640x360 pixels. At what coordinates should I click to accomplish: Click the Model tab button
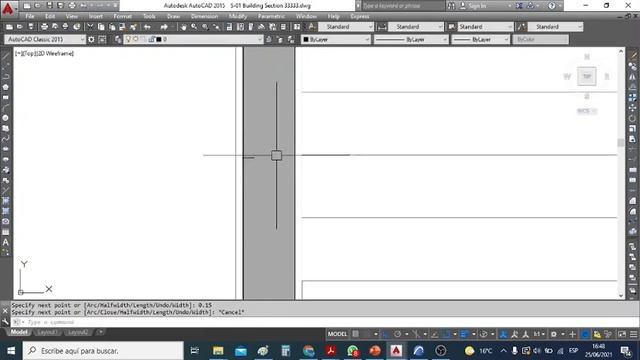tap(19, 332)
